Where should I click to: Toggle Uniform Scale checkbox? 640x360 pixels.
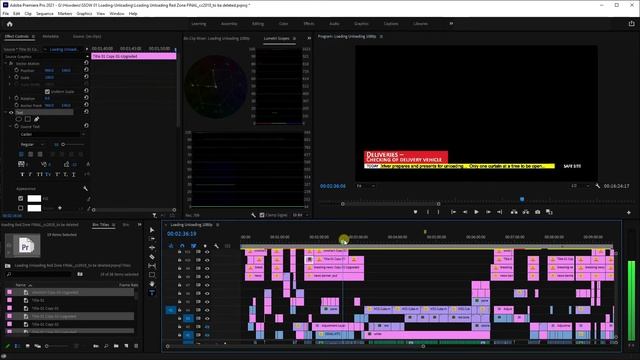pos(47,91)
